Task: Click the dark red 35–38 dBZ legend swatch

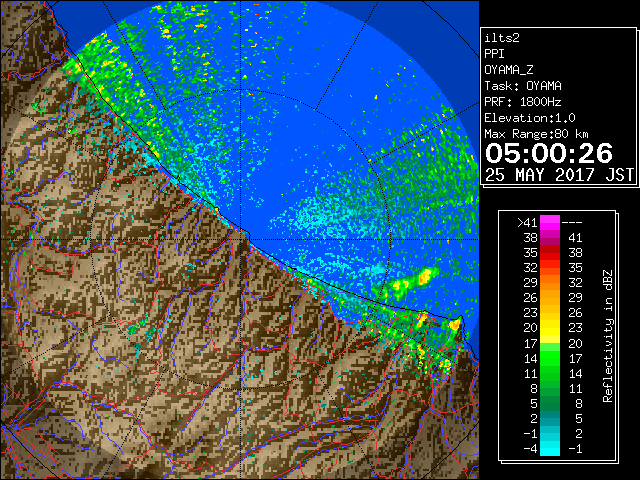Action: (550, 253)
